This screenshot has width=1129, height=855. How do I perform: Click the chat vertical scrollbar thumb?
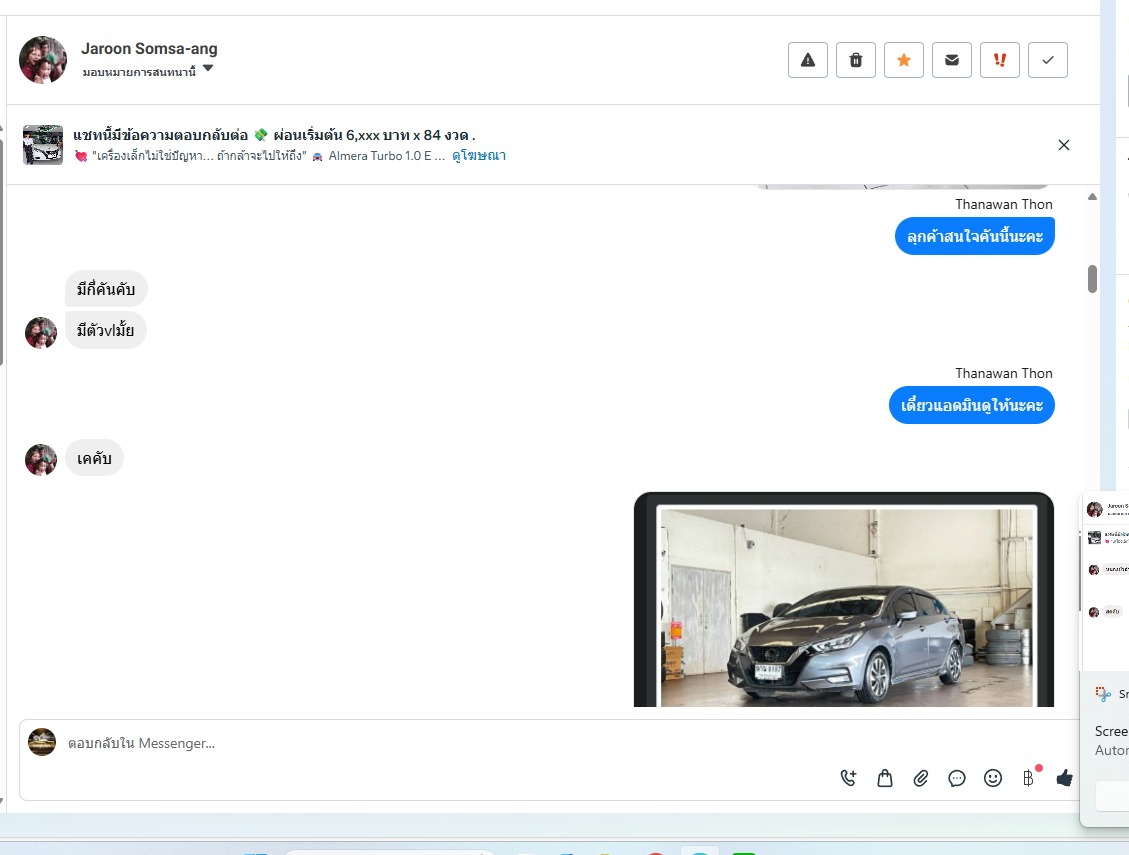click(1092, 279)
